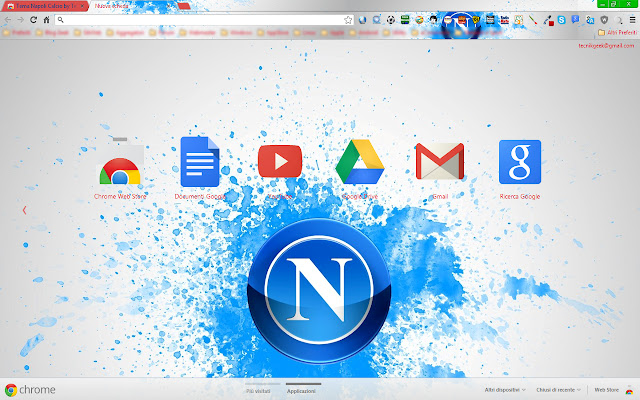The image size is (640, 400).
Task: Open the translate extension icon
Action: click(x=590, y=20)
